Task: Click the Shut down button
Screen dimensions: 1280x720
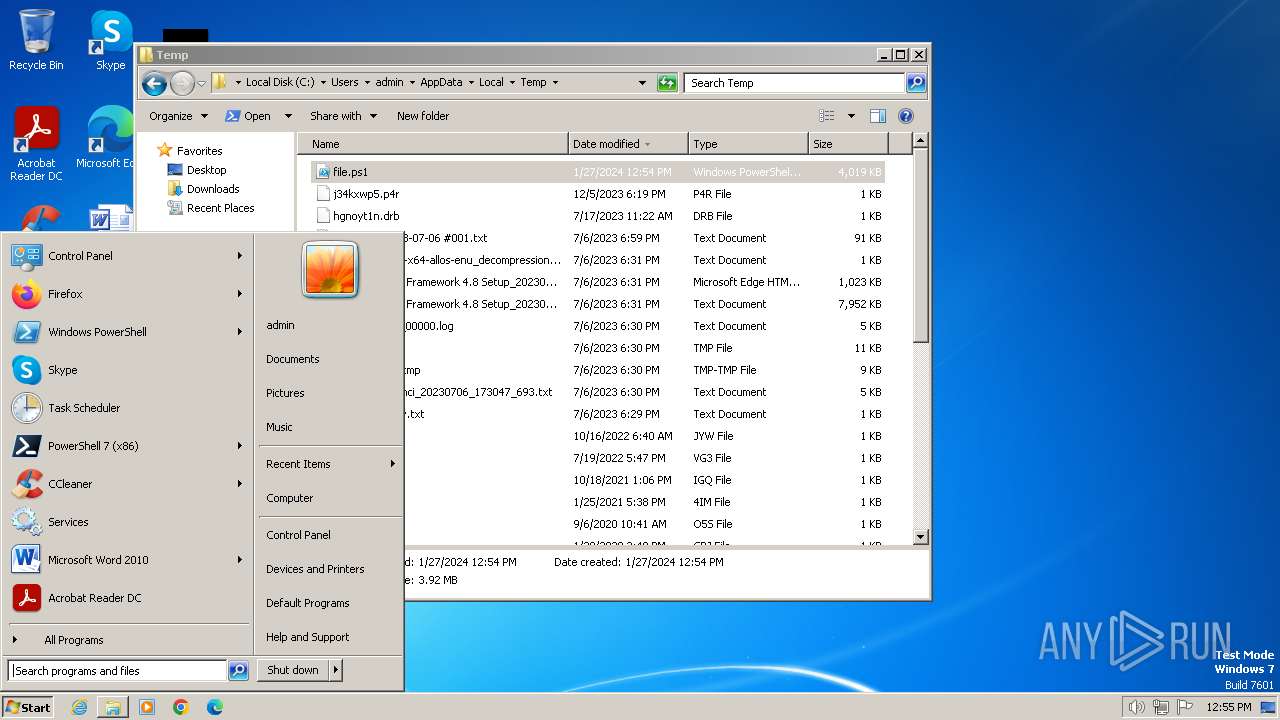Action: 293,670
